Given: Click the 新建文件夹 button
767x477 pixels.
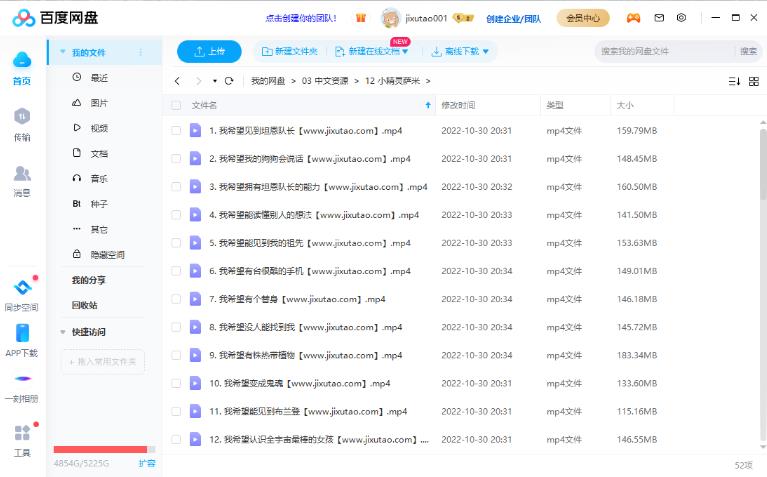Looking at the screenshot, I should click(290, 51).
